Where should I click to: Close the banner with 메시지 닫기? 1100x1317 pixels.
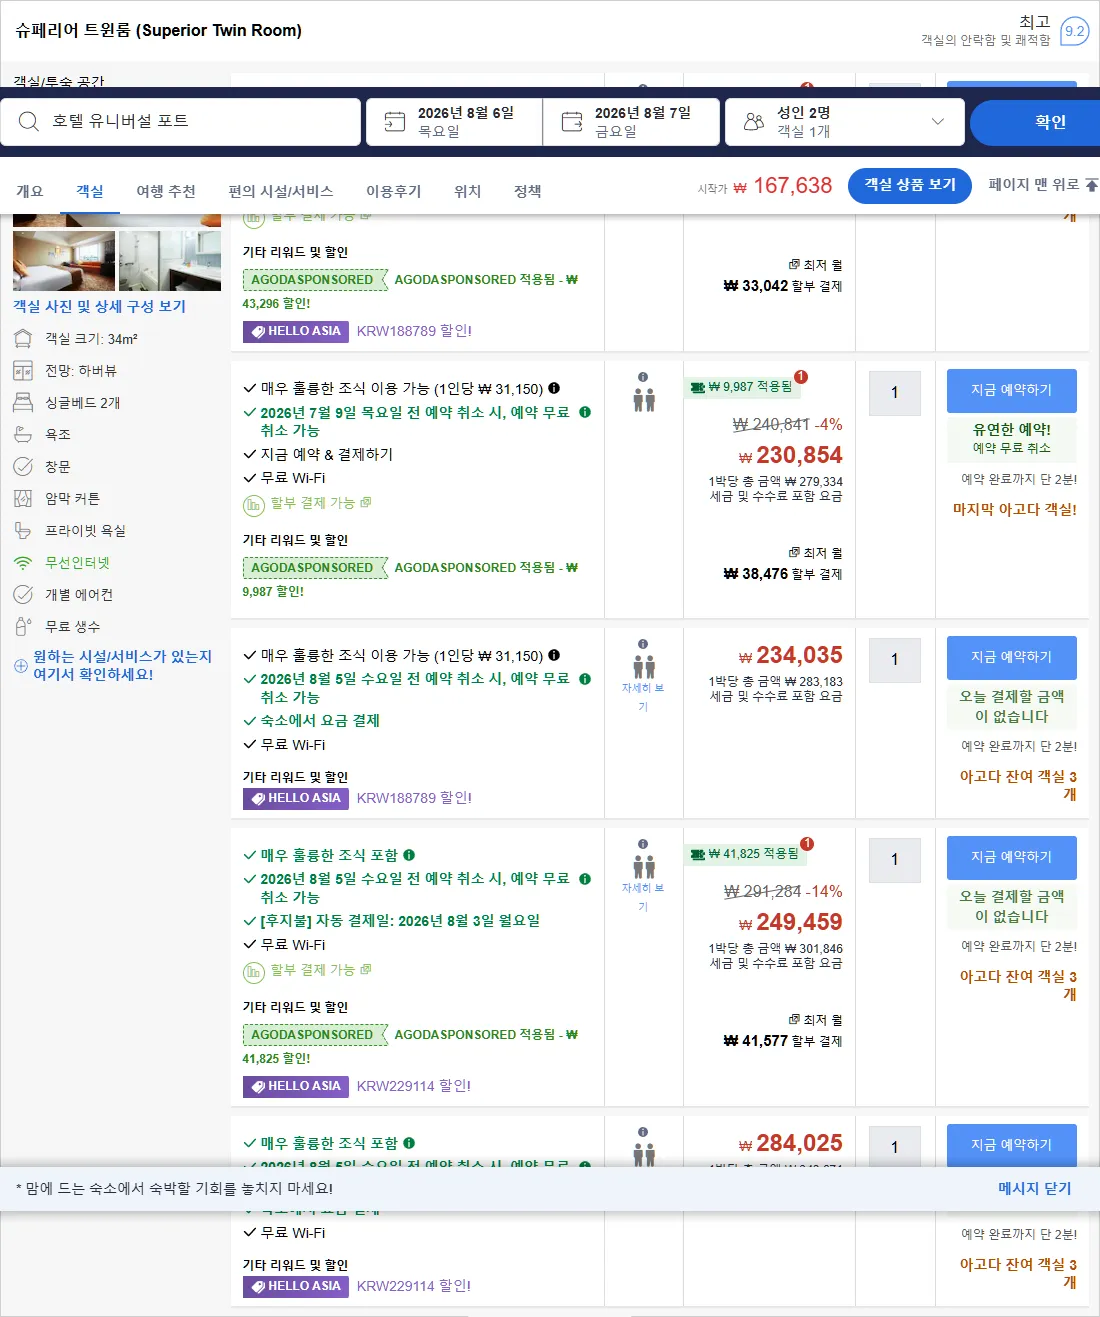click(1035, 1188)
